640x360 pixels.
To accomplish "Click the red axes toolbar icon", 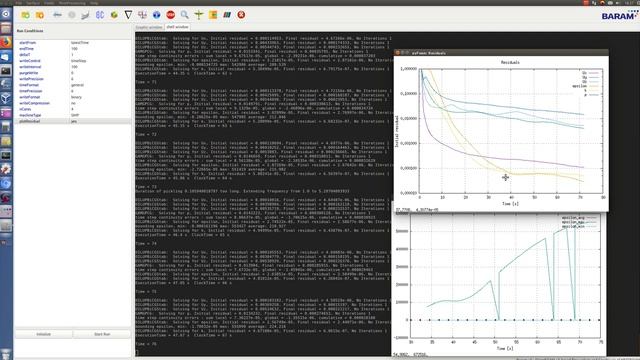I will (142, 15).
